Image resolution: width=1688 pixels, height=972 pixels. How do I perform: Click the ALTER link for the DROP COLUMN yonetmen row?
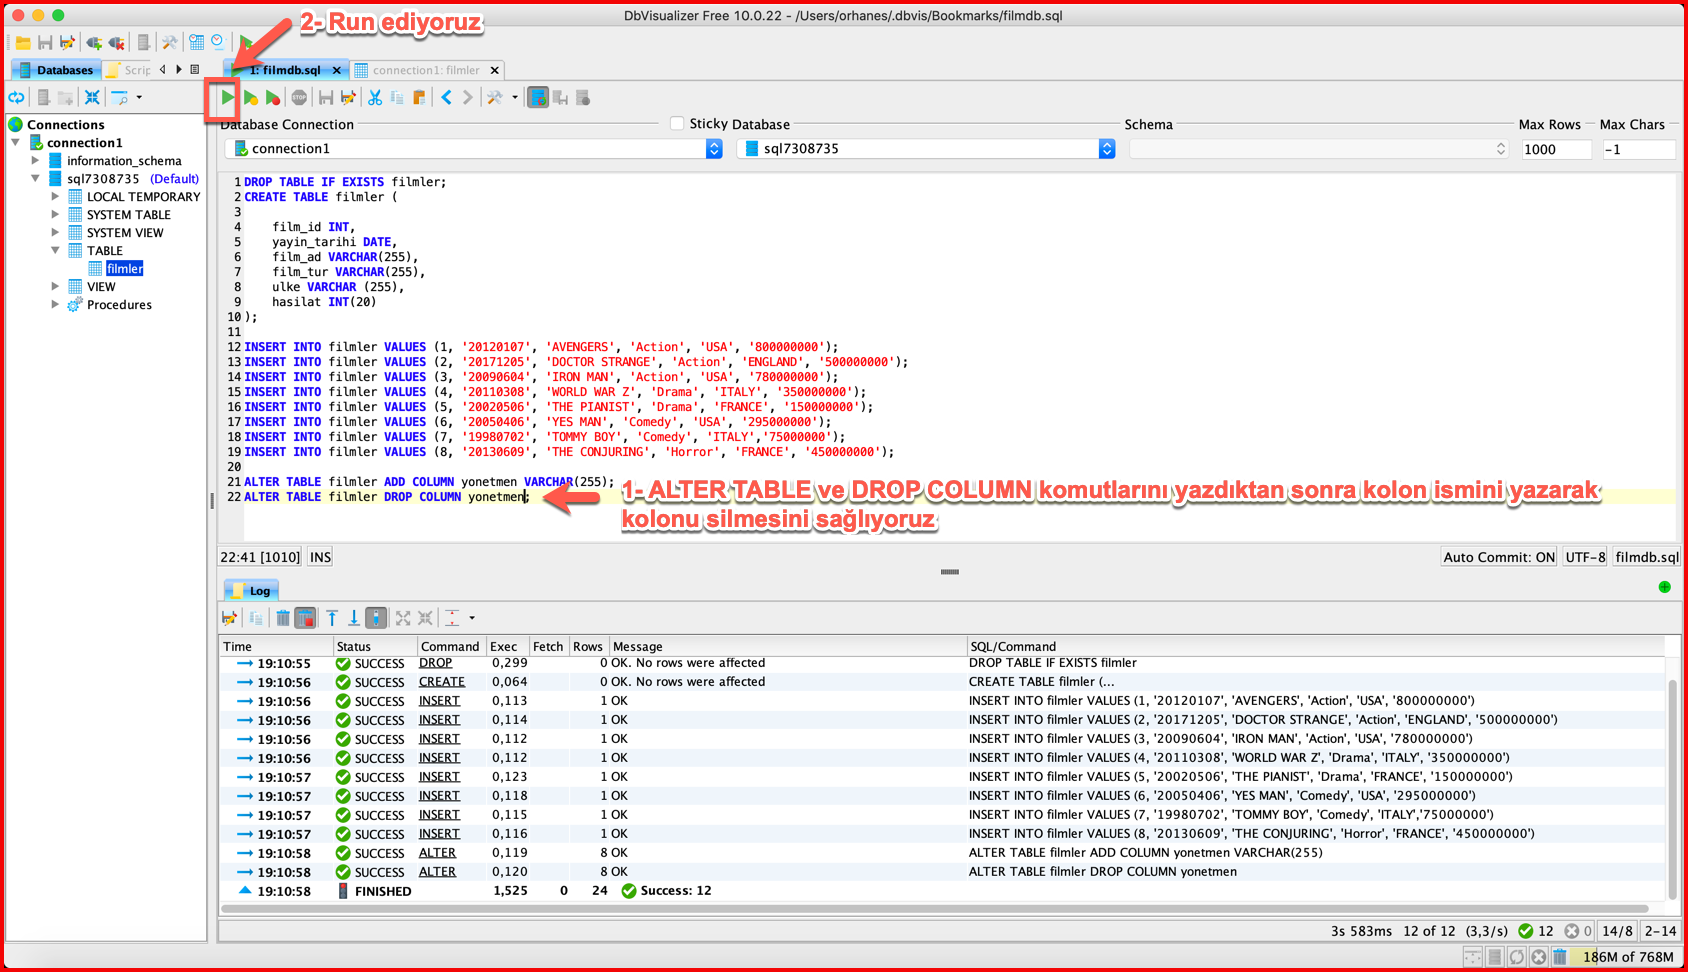[x=437, y=872]
